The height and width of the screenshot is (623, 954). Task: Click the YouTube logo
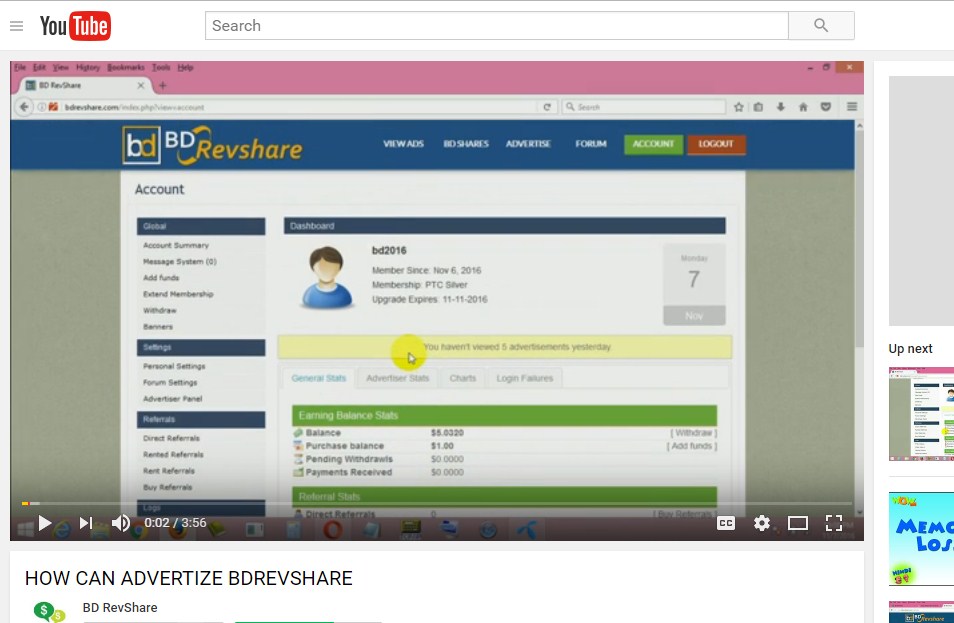(x=75, y=26)
